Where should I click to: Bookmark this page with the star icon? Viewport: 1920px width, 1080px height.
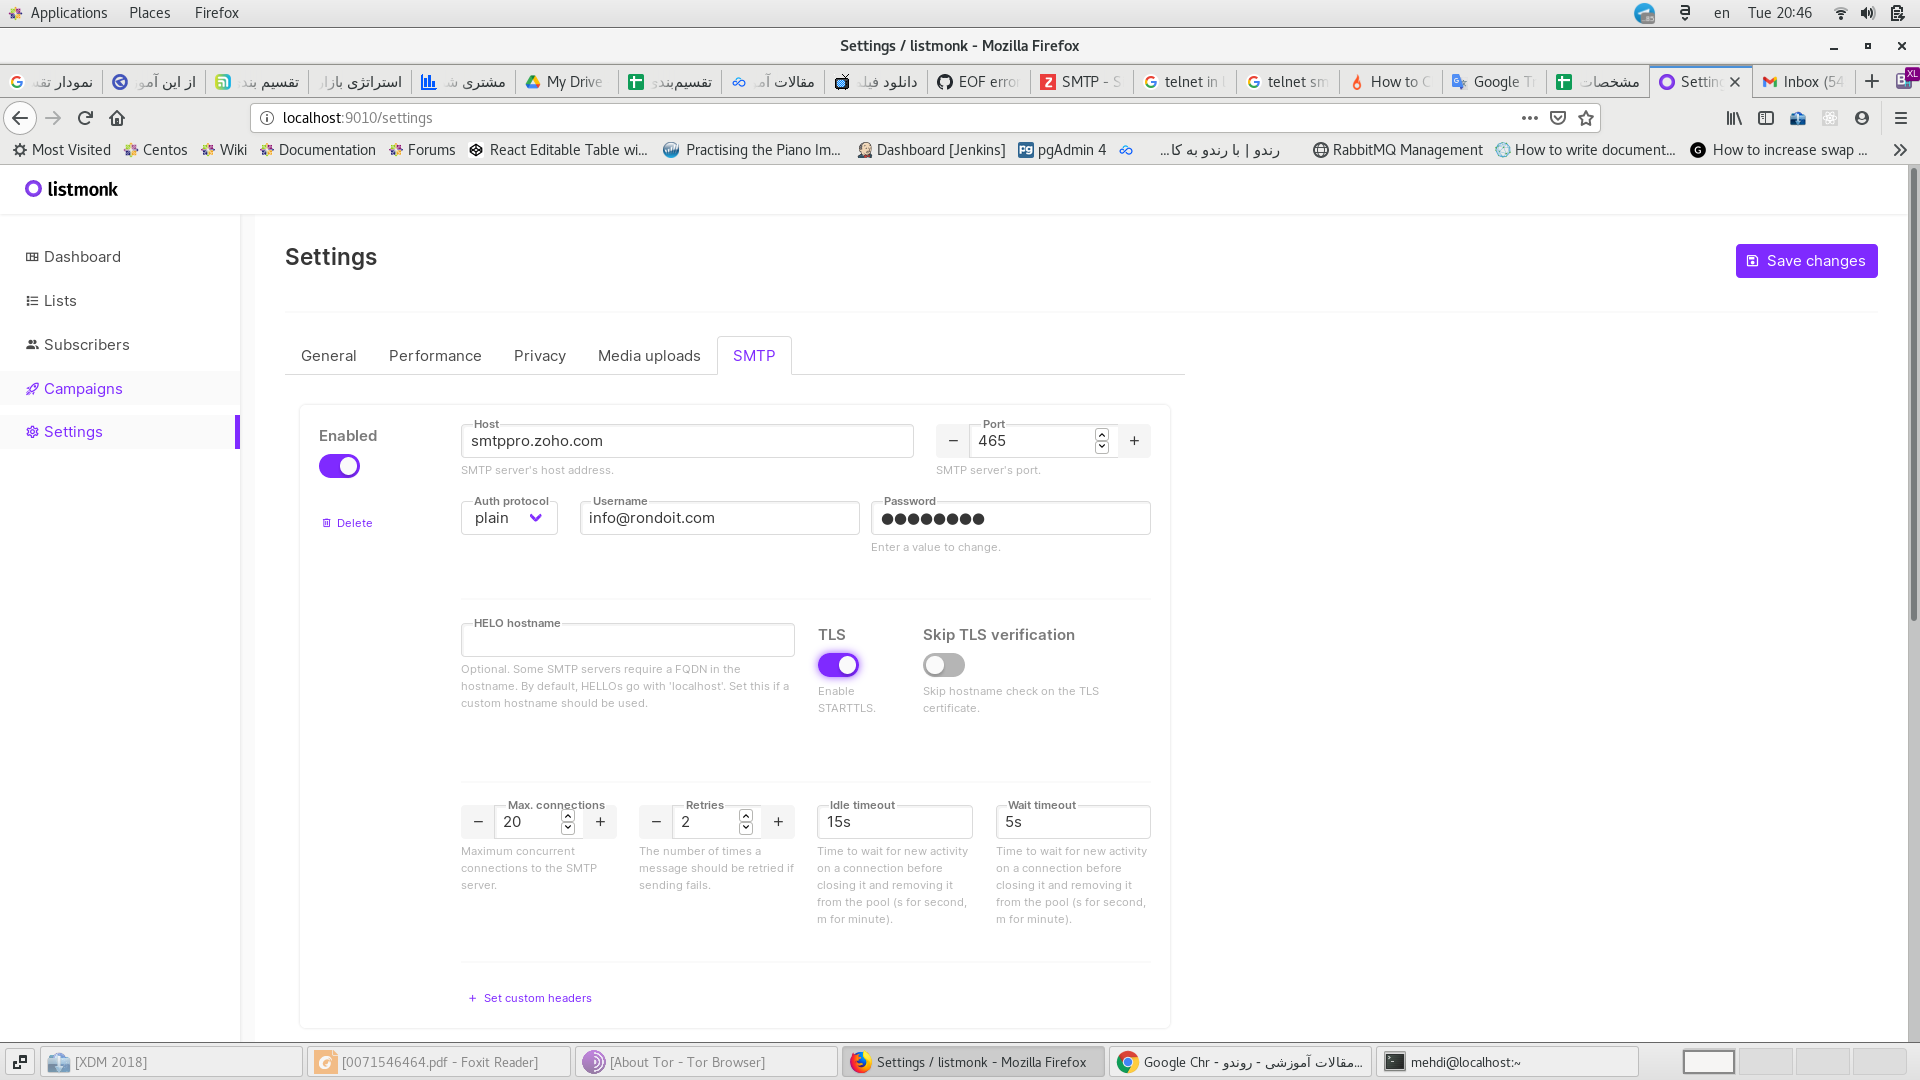(1586, 118)
